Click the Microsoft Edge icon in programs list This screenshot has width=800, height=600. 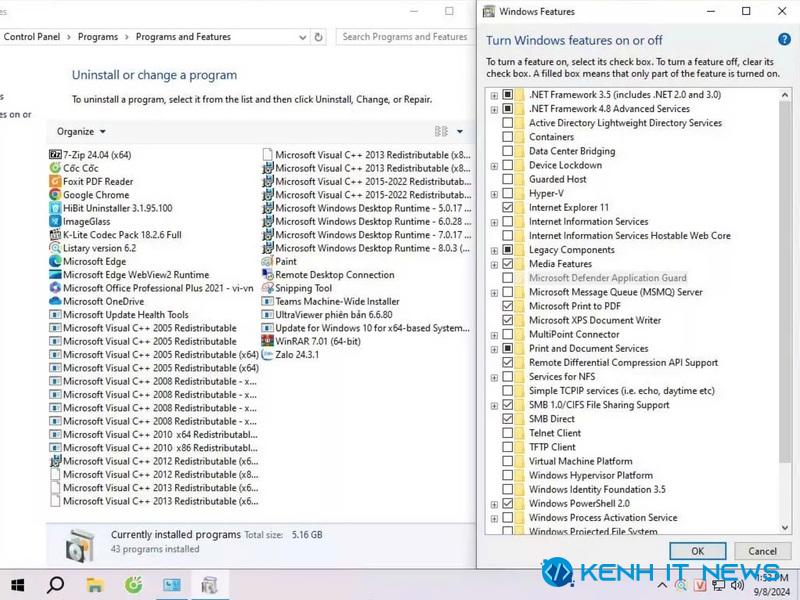coord(55,261)
